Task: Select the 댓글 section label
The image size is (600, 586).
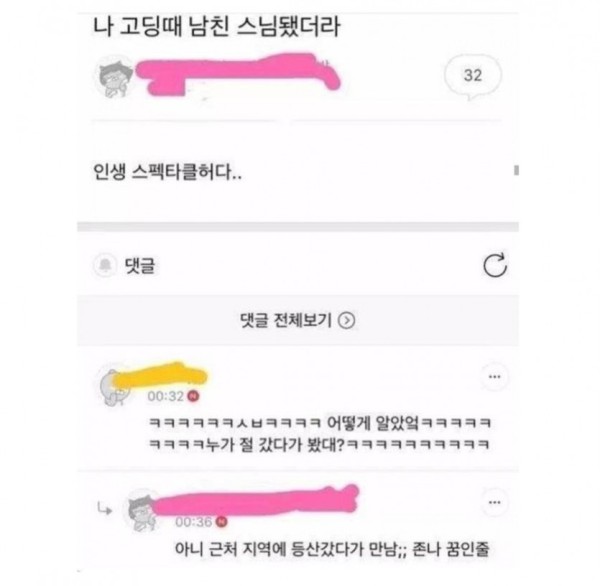Action: coord(140,266)
